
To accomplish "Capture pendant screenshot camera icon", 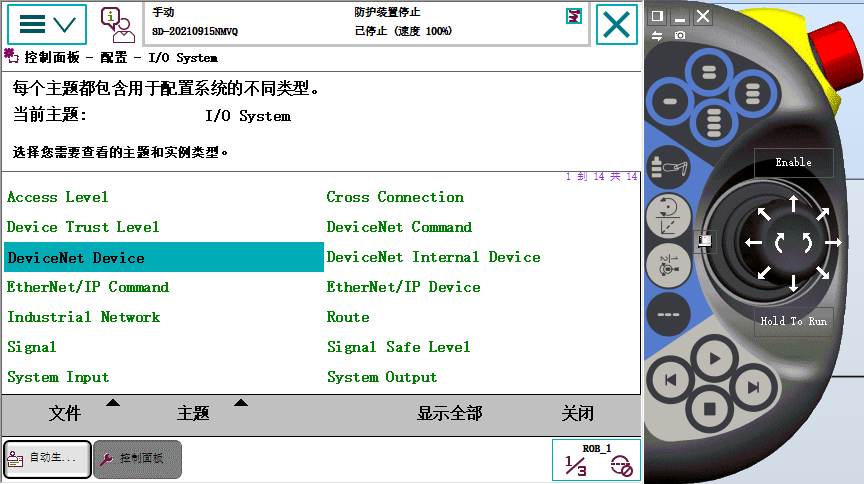I will (x=680, y=35).
